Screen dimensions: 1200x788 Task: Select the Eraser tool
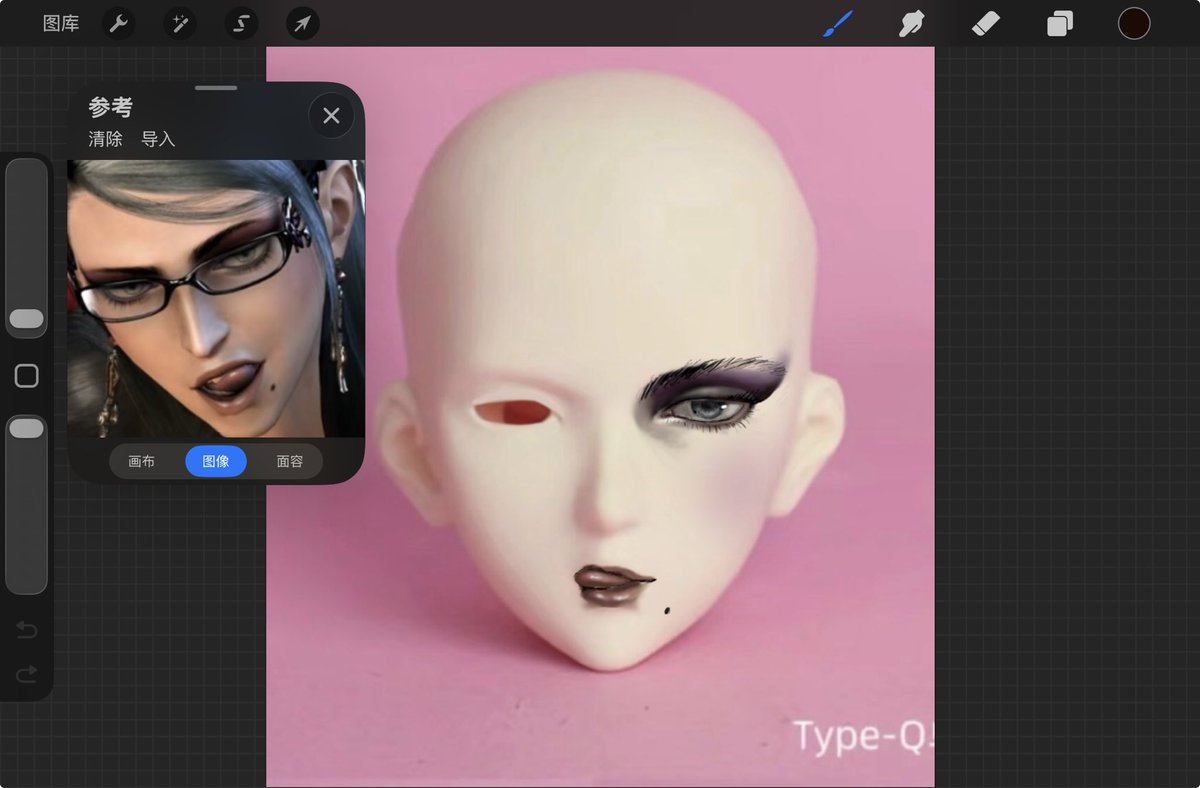click(x=986, y=23)
